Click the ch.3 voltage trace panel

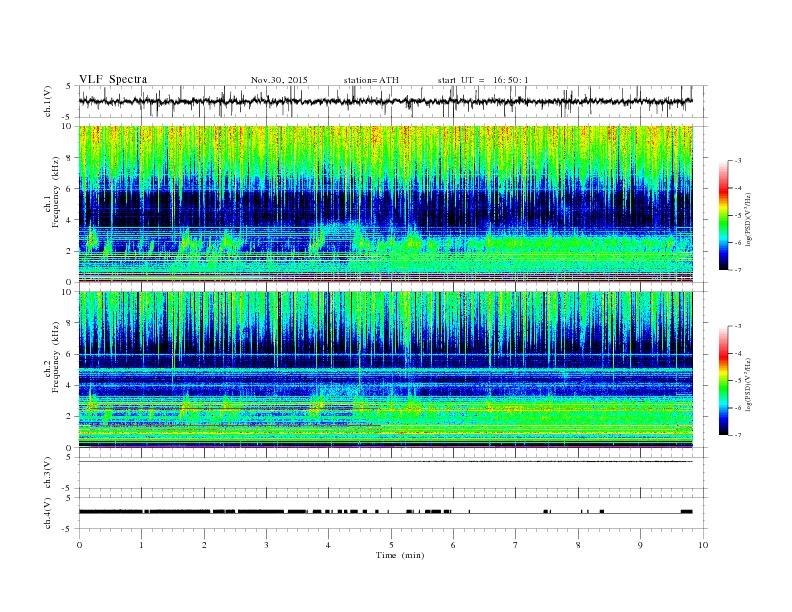click(393, 473)
